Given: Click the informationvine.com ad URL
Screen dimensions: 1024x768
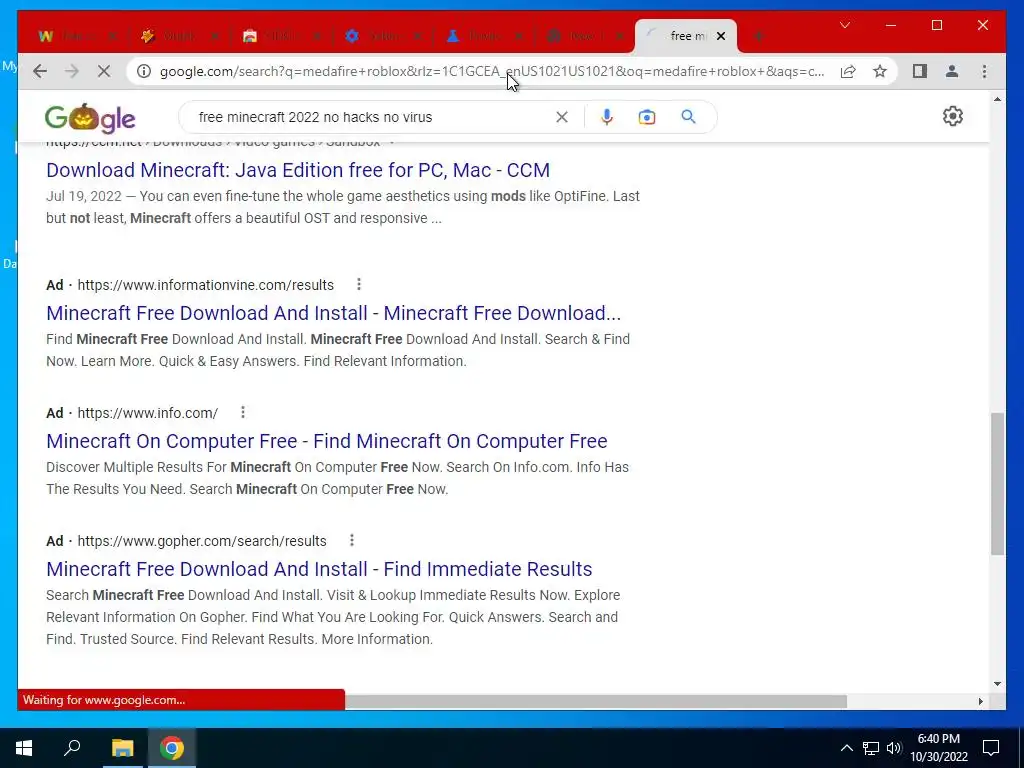Looking at the screenshot, I should point(205,285).
